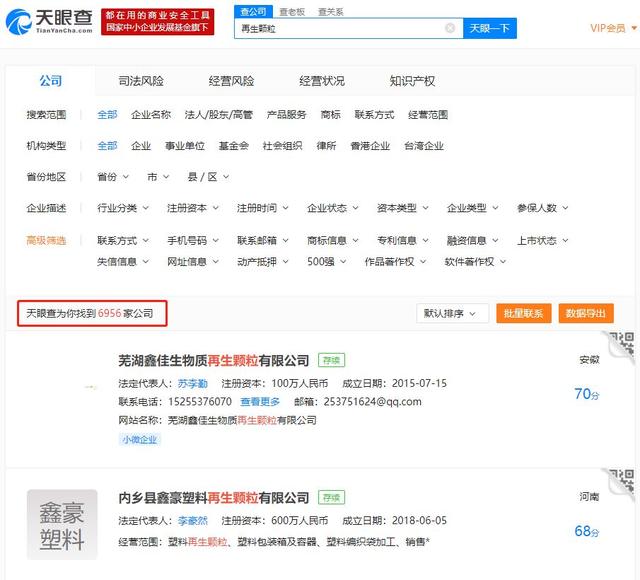Select the 查关系 search tab
Viewport: 640px width, 580px height.
coord(331,12)
